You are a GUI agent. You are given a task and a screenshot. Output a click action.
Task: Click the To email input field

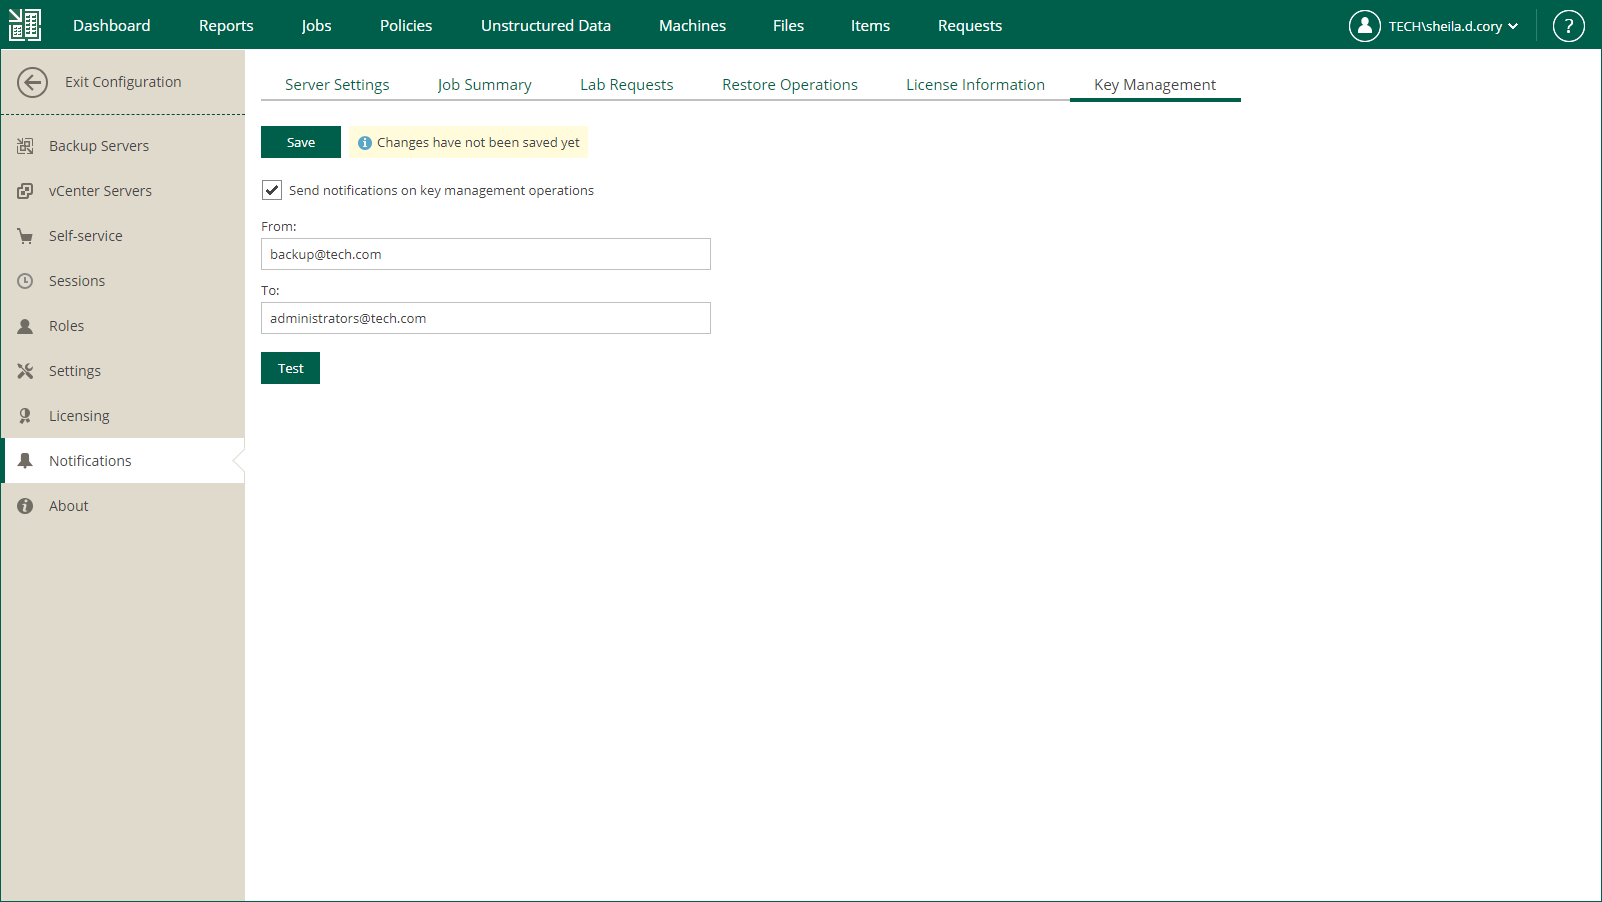(486, 318)
